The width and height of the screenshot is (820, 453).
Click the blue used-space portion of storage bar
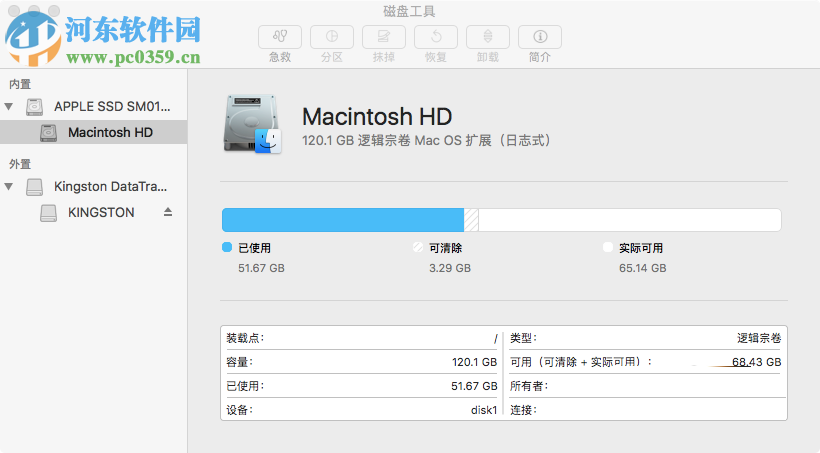point(343,220)
